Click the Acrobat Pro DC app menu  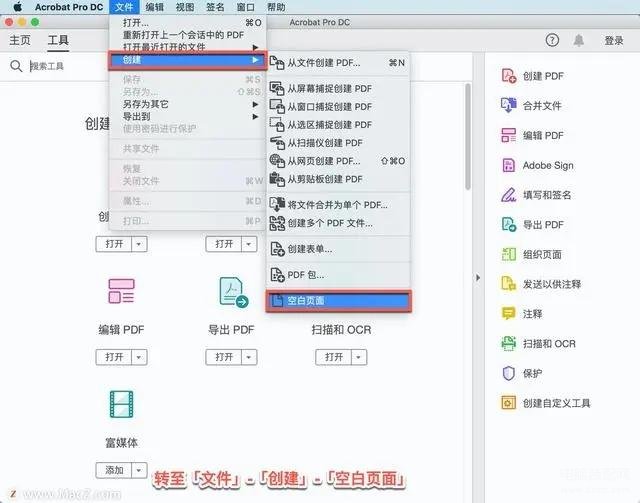point(69,7)
